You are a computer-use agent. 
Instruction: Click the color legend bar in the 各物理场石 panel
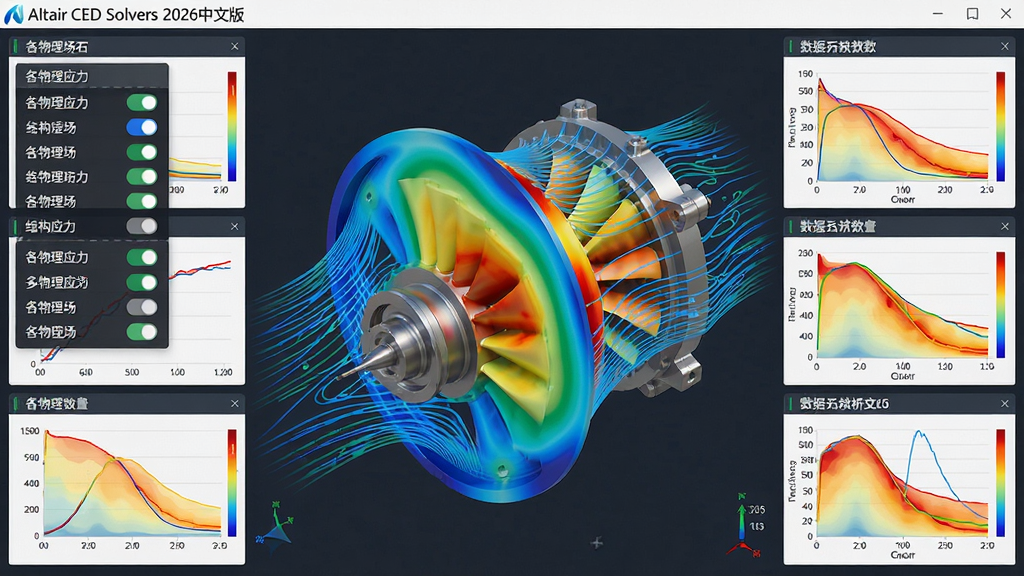click(x=232, y=126)
